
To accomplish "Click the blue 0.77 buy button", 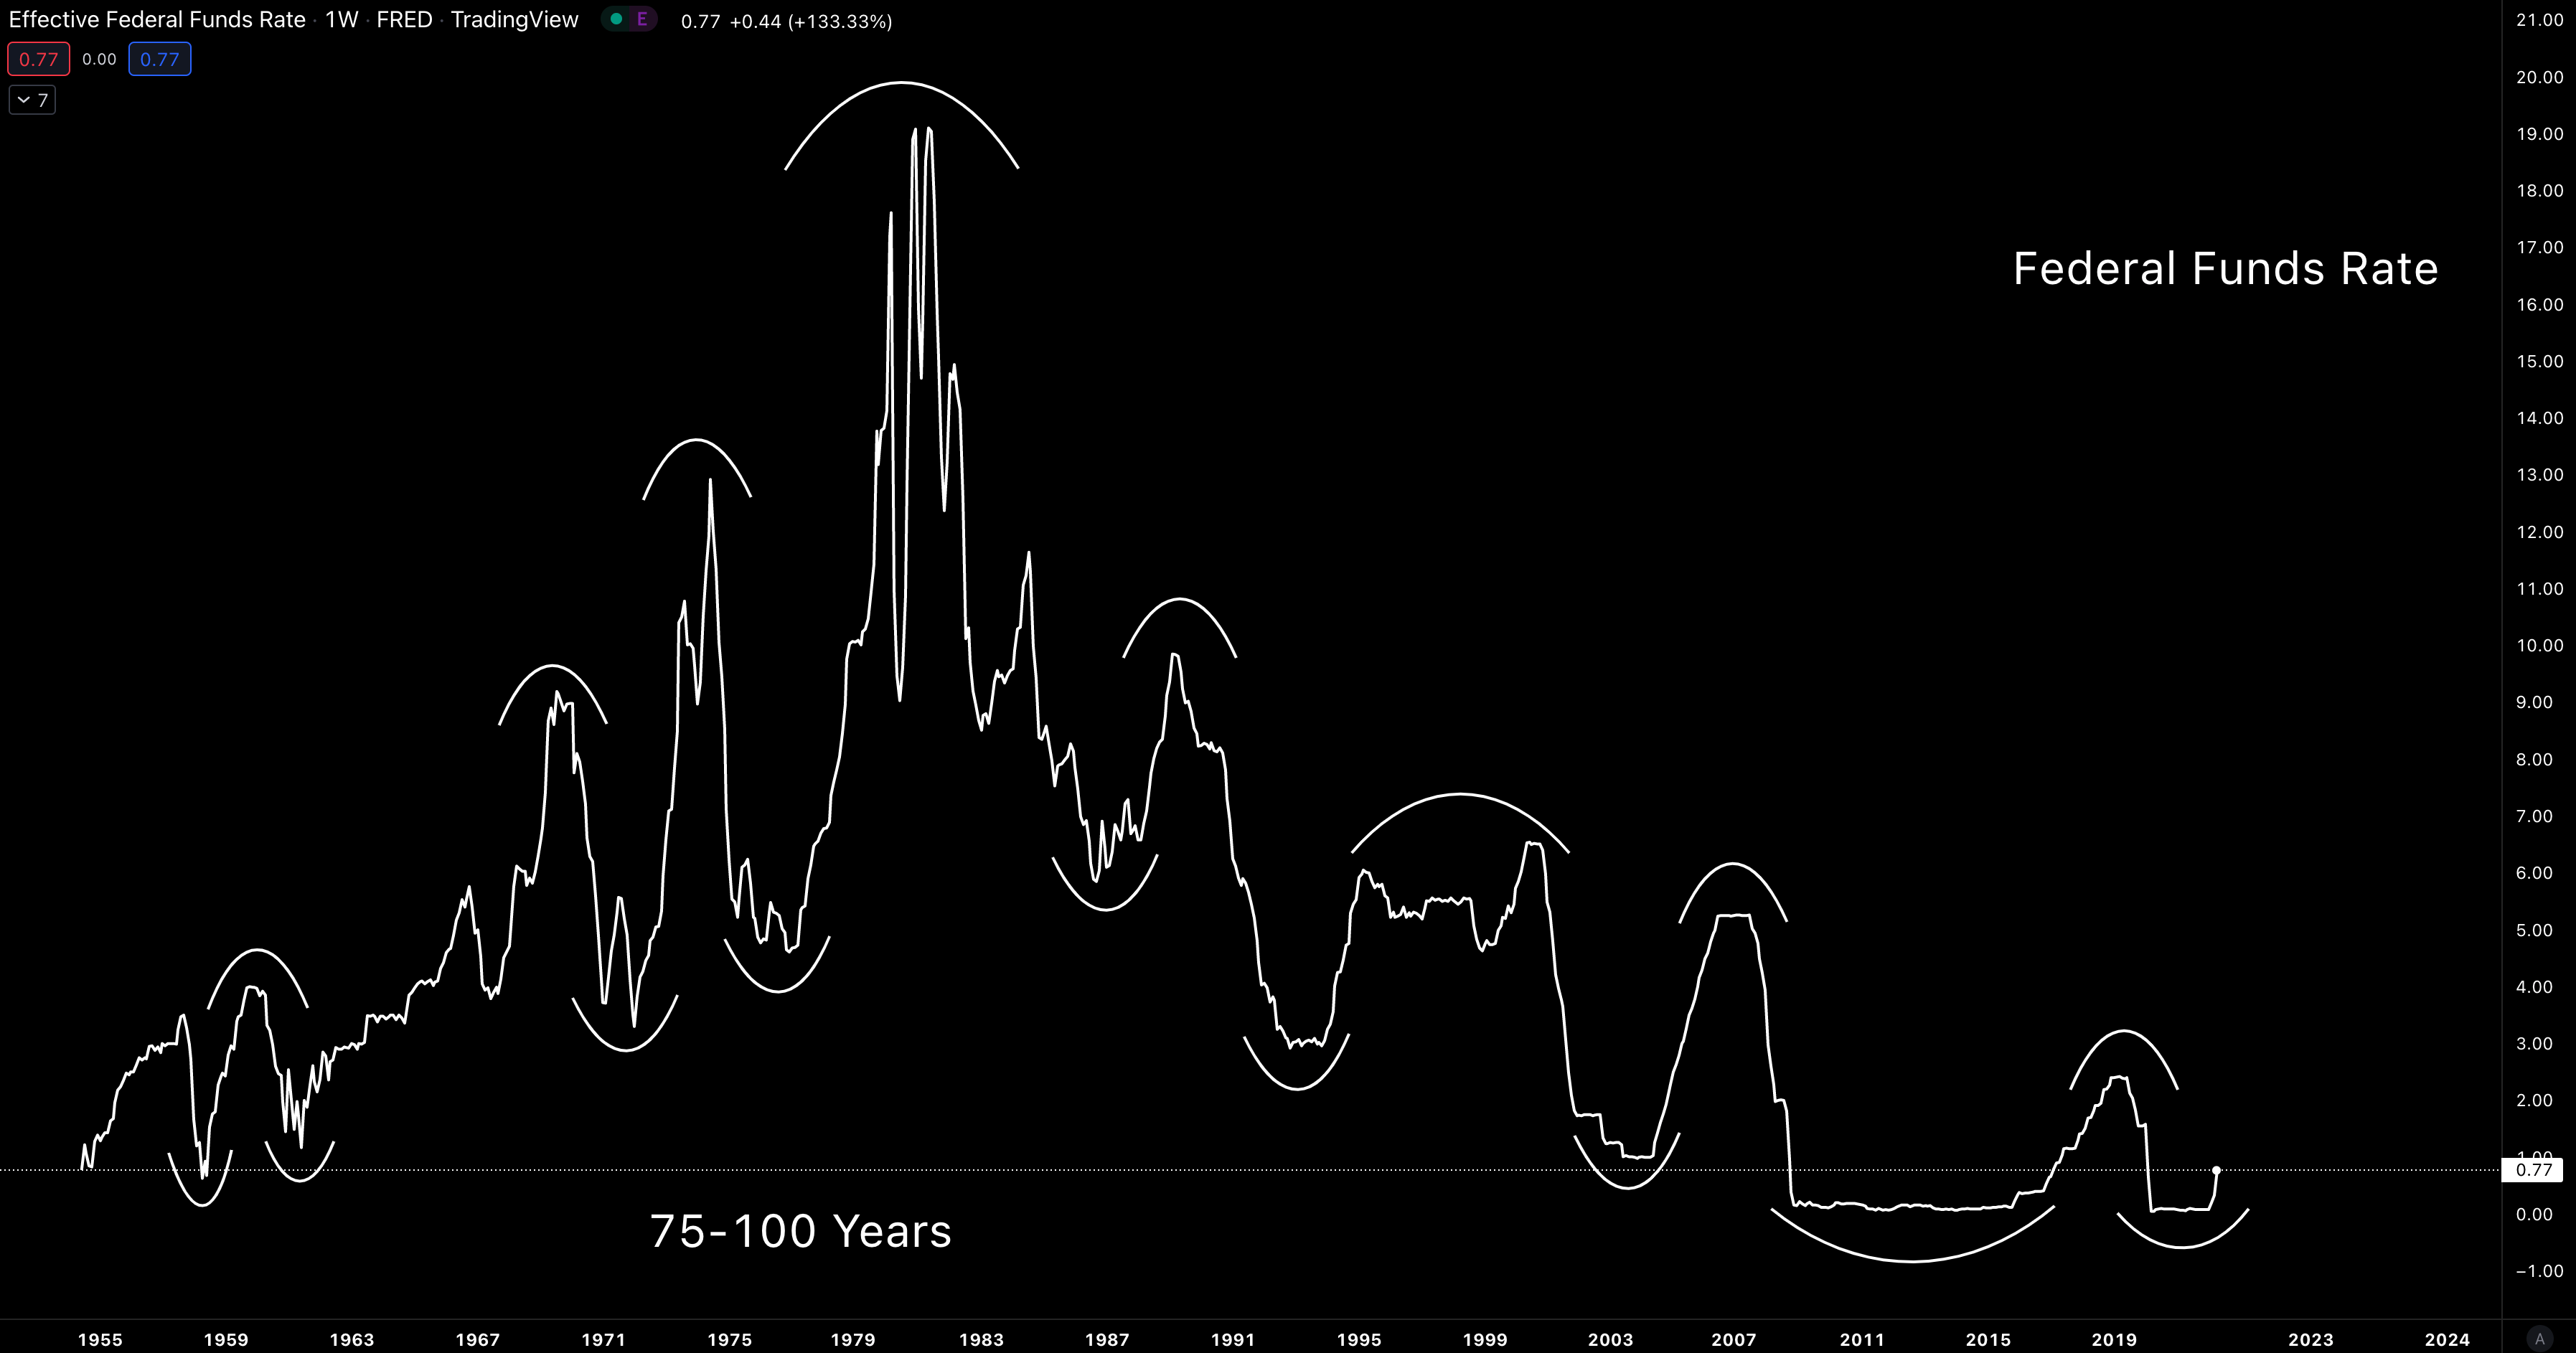I will click(160, 59).
